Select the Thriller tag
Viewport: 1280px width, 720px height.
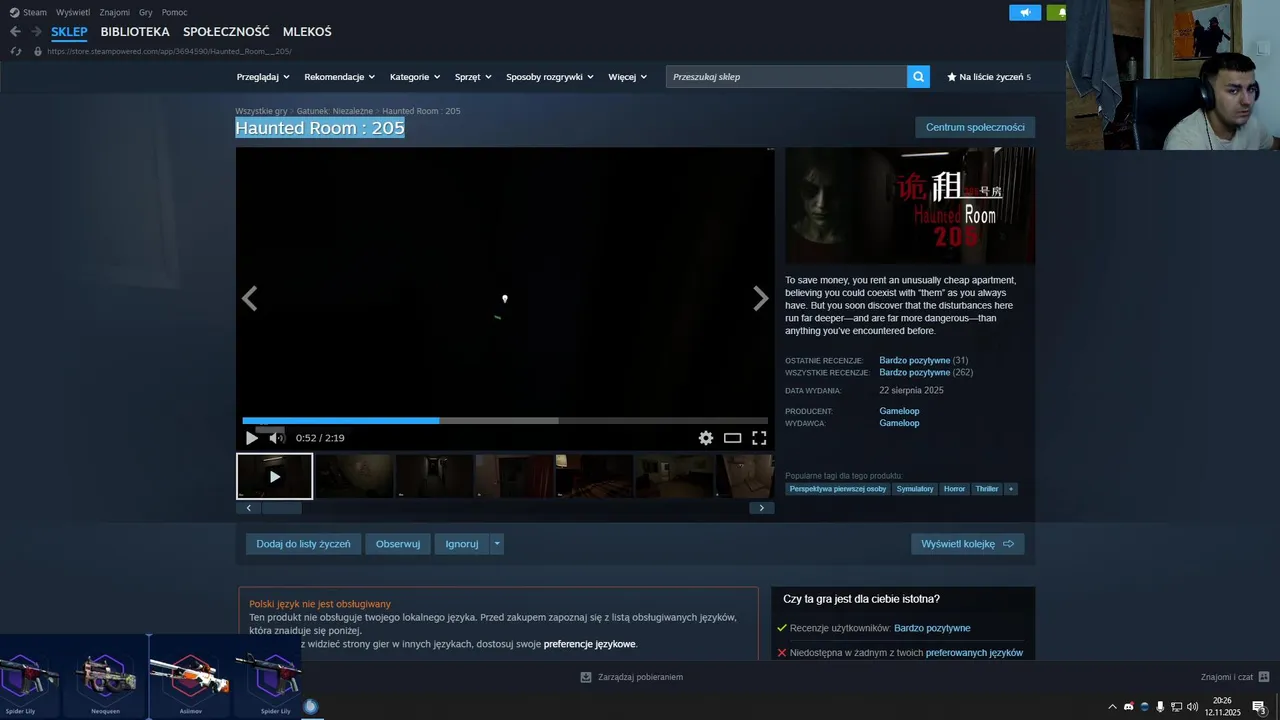click(987, 489)
